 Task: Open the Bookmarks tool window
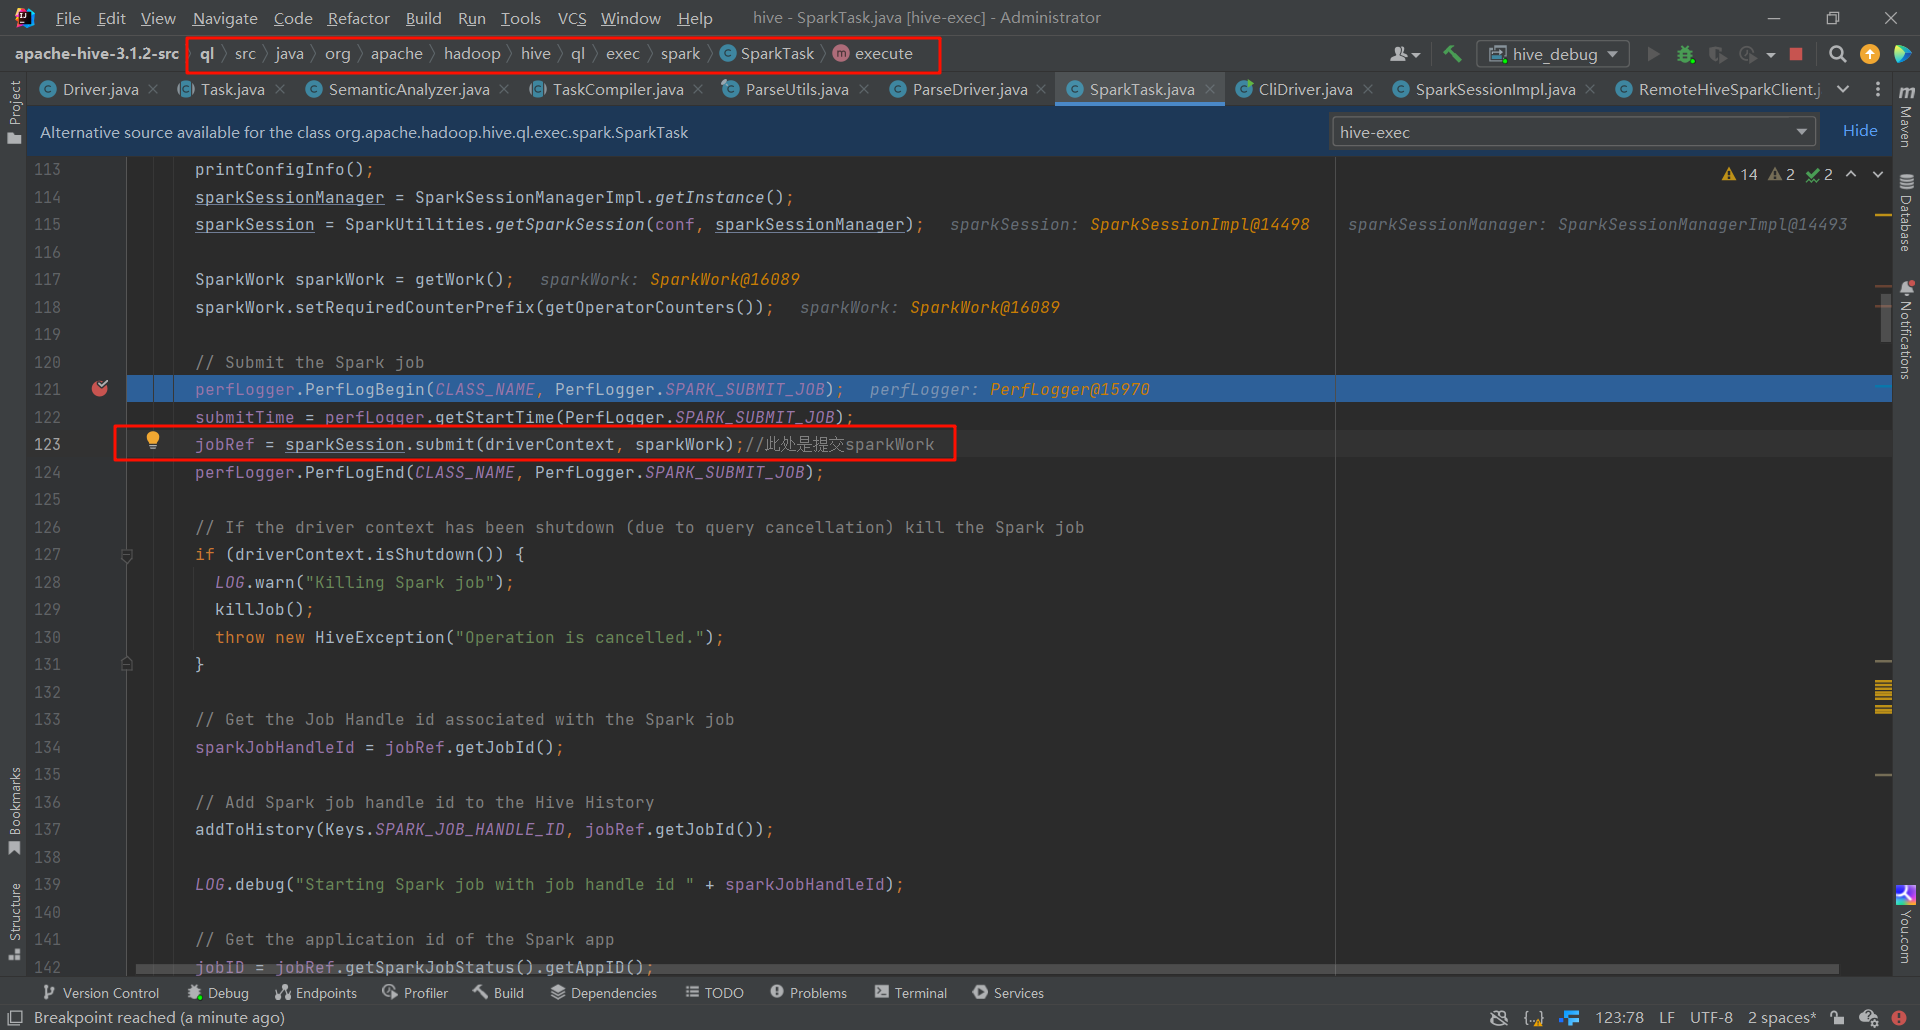click(x=14, y=811)
